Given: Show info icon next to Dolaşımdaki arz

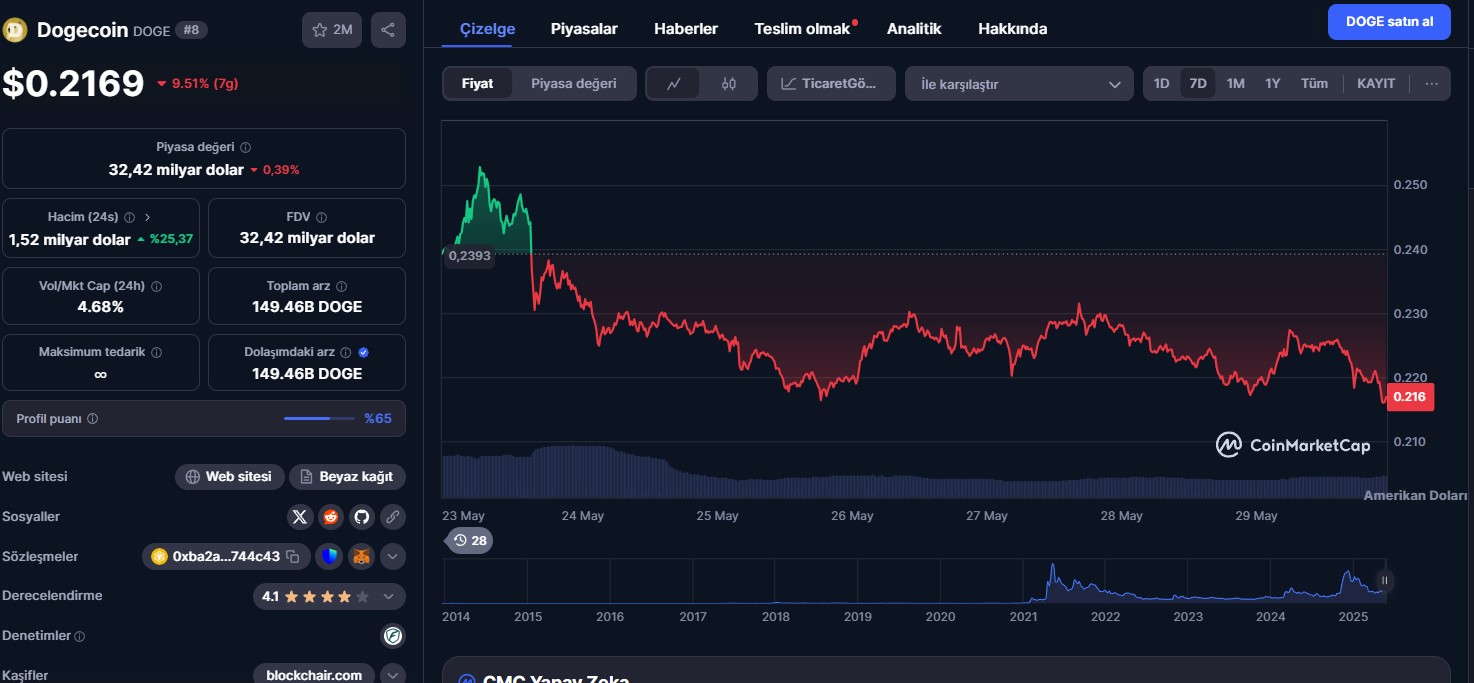Looking at the screenshot, I should click(346, 352).
